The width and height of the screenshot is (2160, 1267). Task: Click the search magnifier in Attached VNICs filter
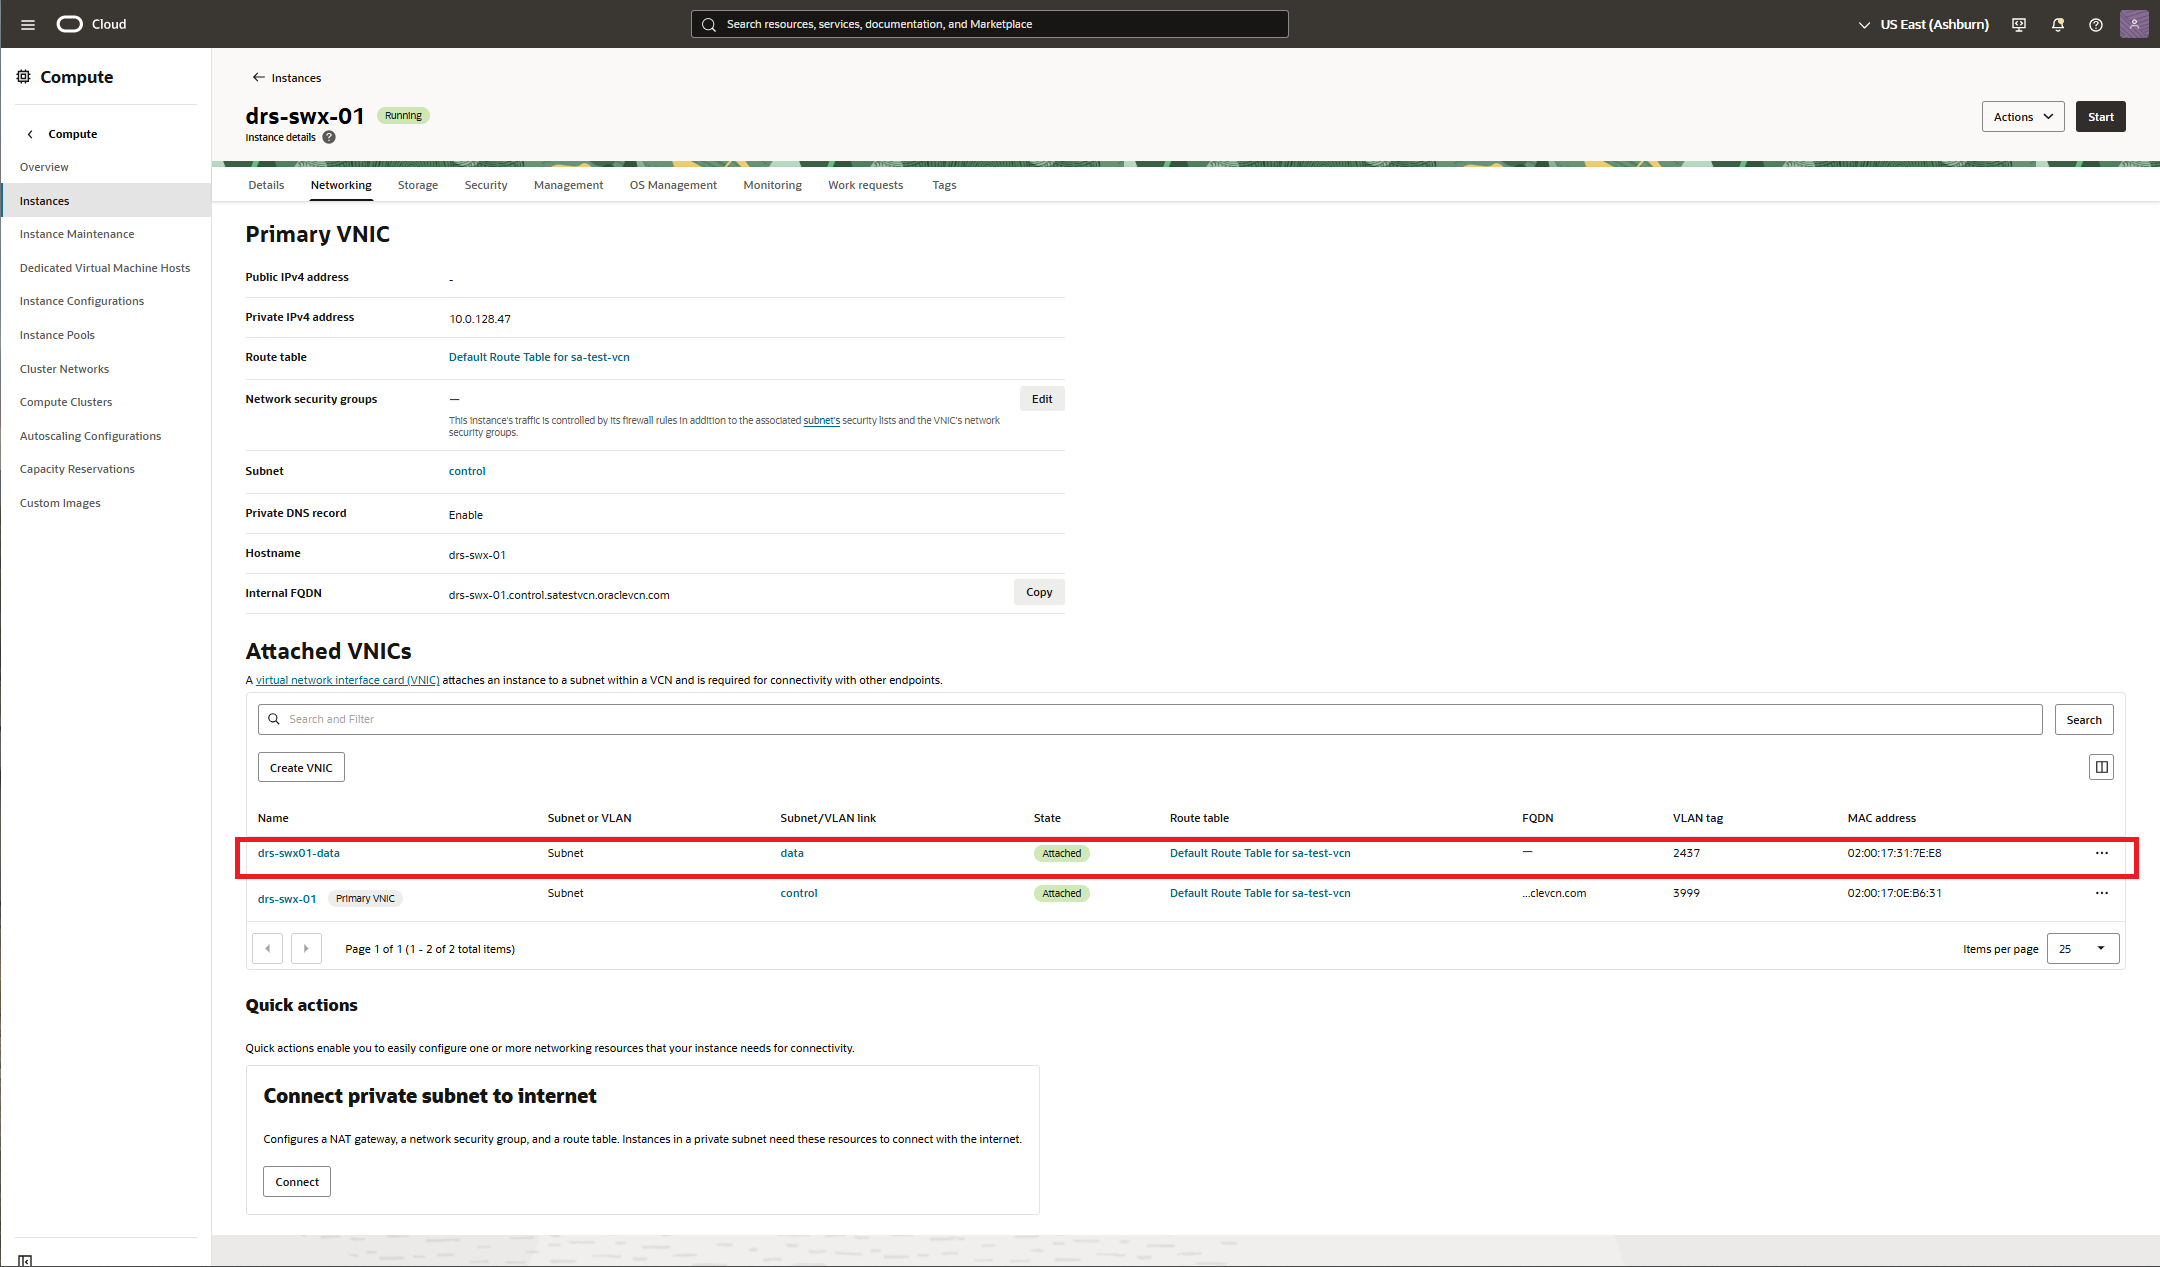(x=274, y=719)
